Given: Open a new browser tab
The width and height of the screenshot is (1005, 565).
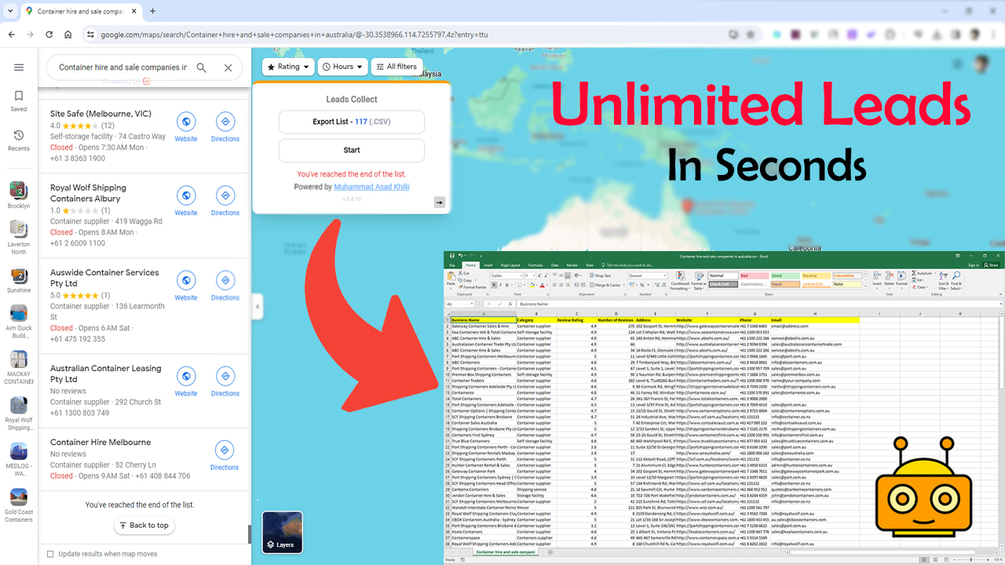Looking at the screenshot, I should [153, 11].
